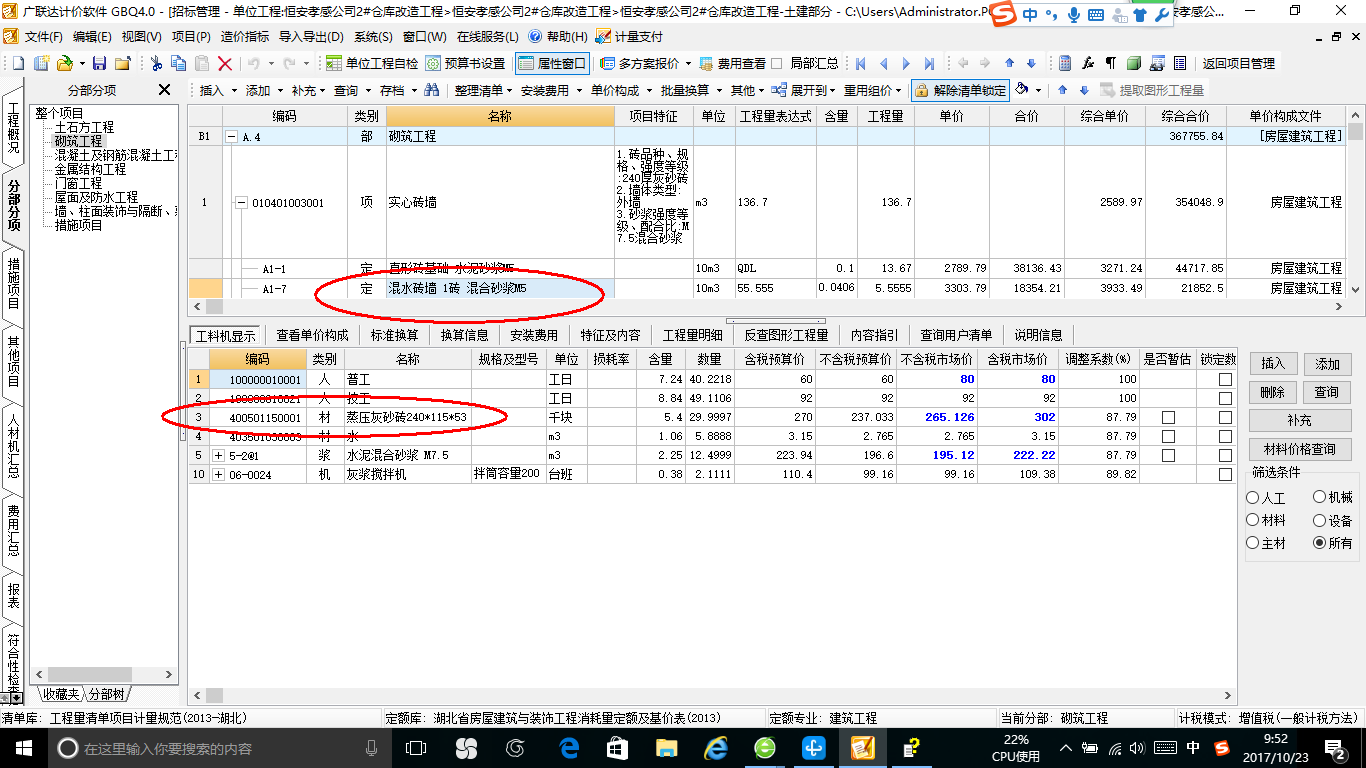Jump to first record navigation arrow
The height and width of the screenshot is (768, 1366).
(x=860, y=63)
